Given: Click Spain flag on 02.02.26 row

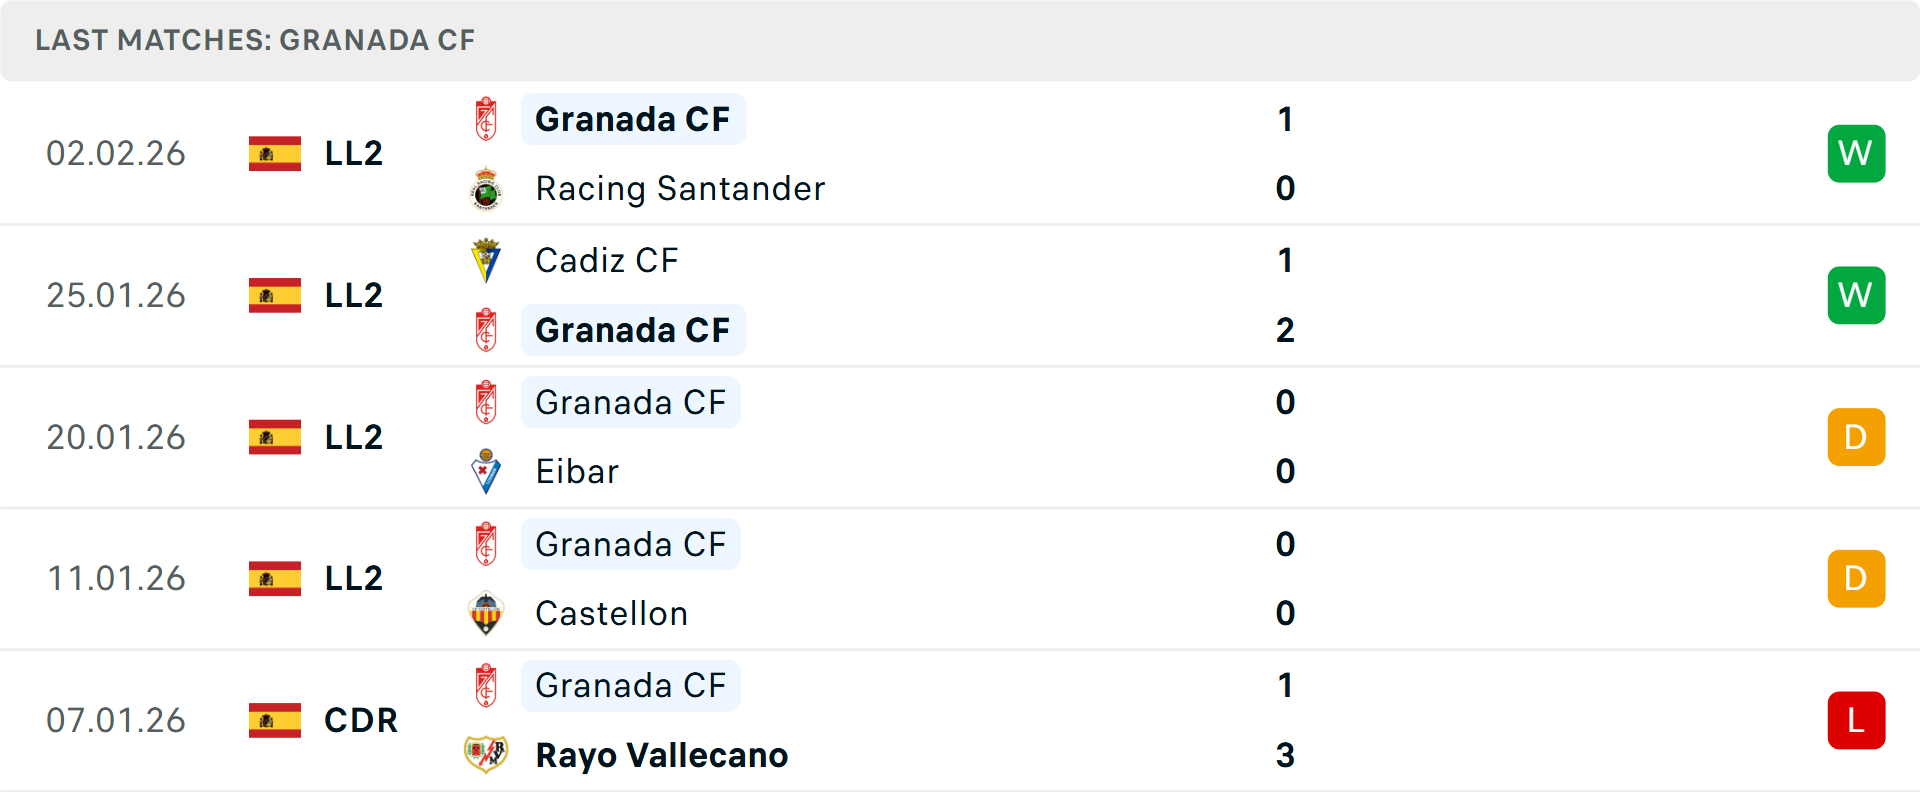Looking at the screenshot, I should click(275, 153).
